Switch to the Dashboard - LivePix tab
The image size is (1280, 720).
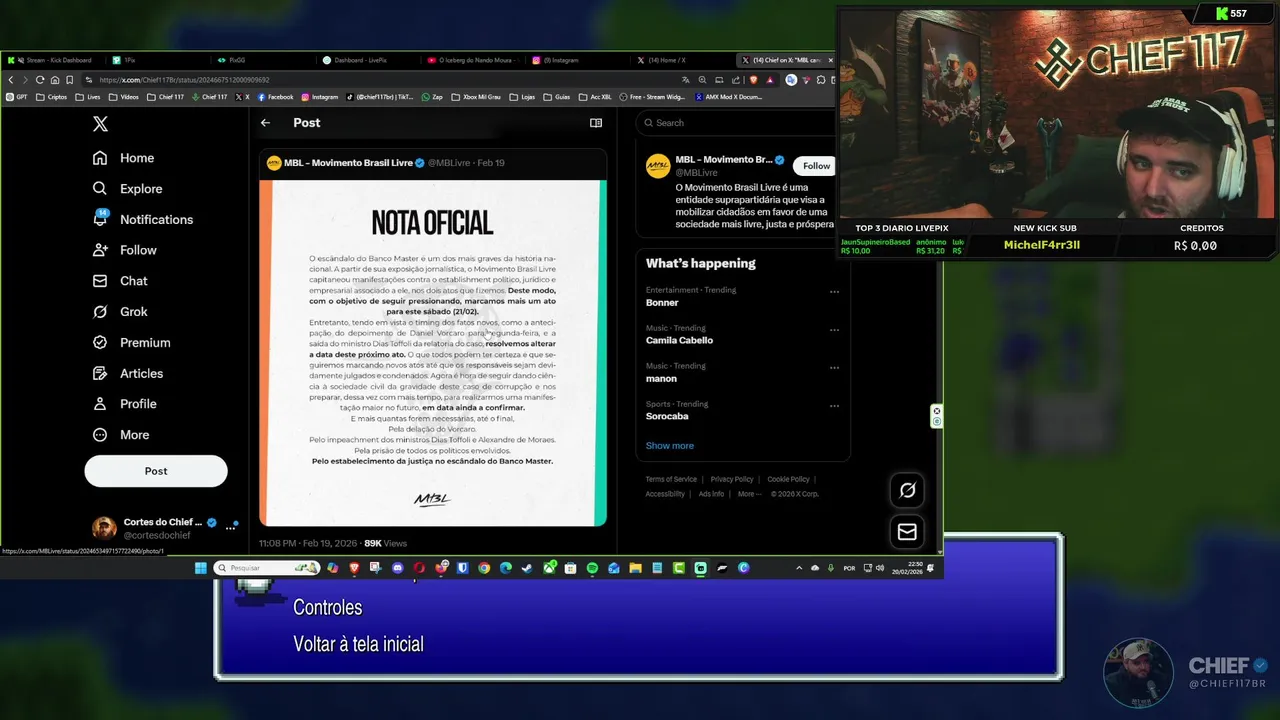click(x=365, y=60)
